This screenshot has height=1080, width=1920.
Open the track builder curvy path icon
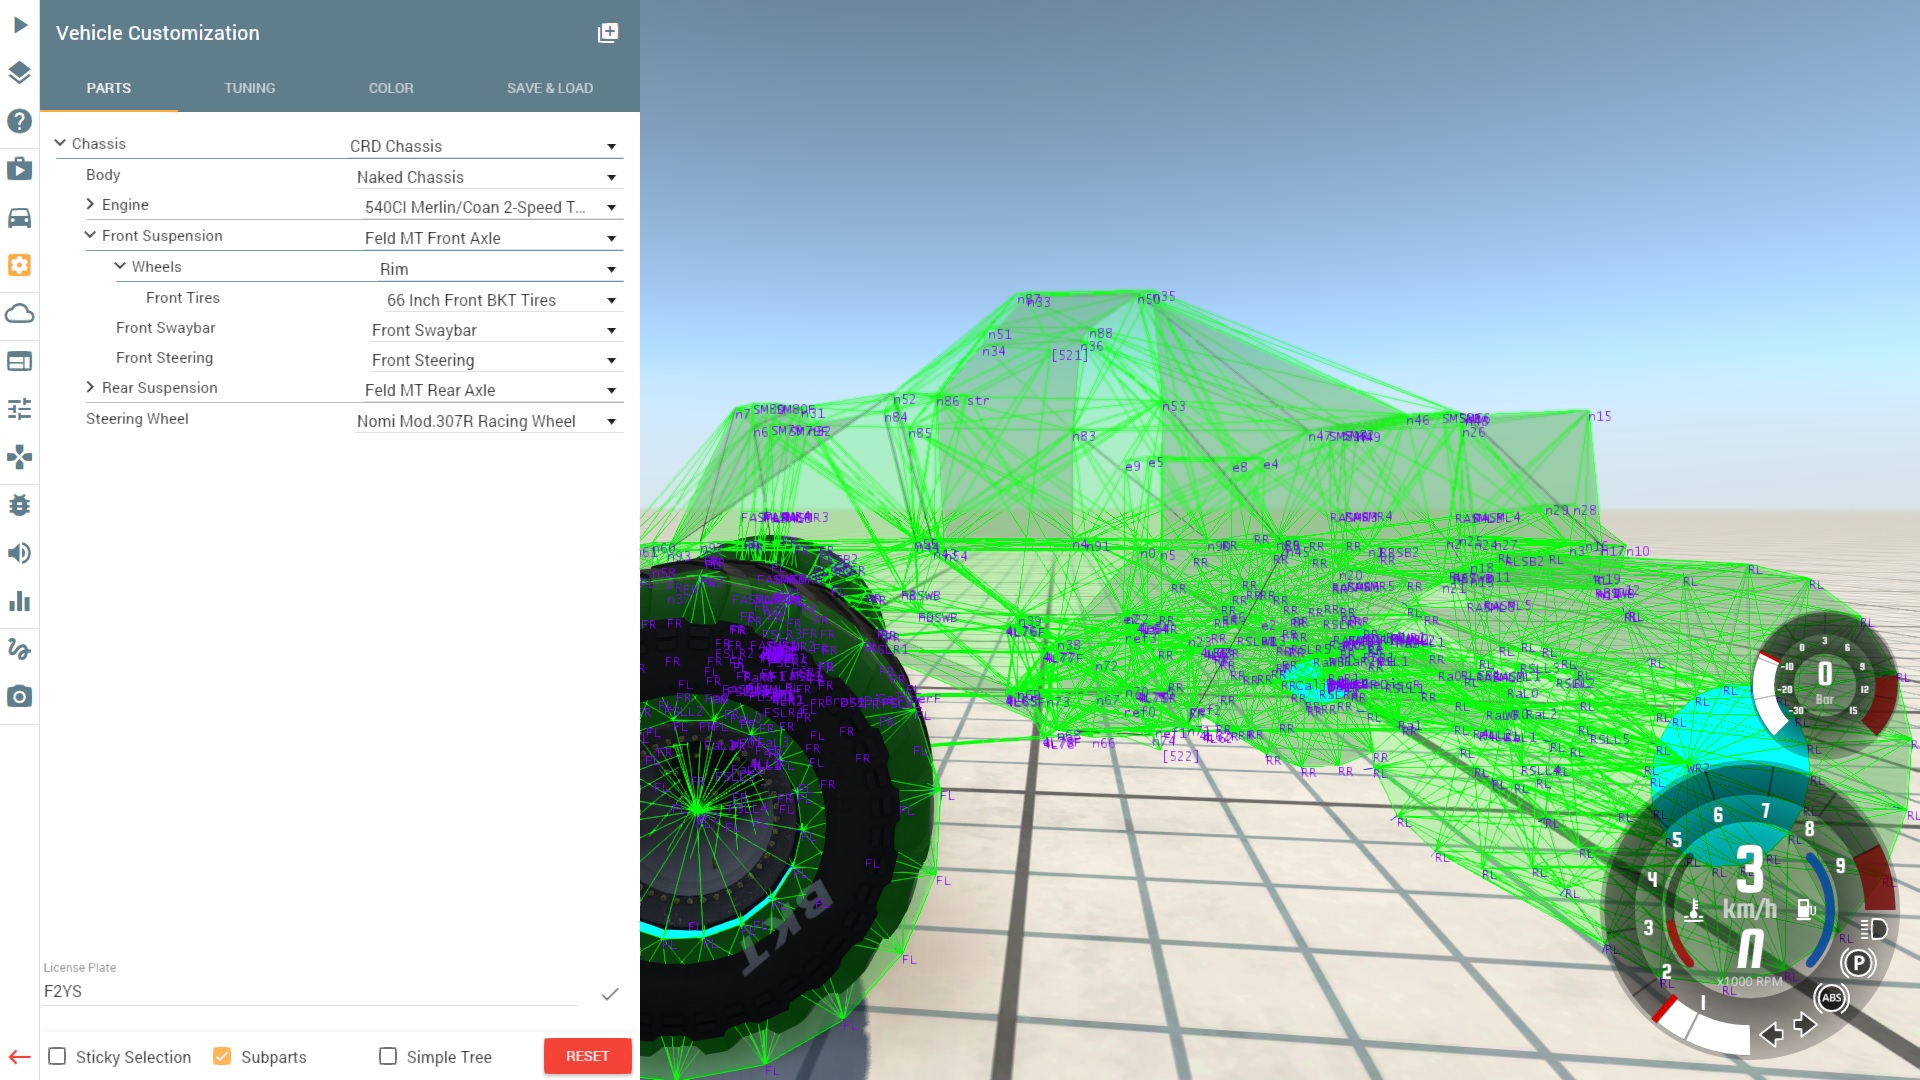pyautogui.click(x=20, y=649)
